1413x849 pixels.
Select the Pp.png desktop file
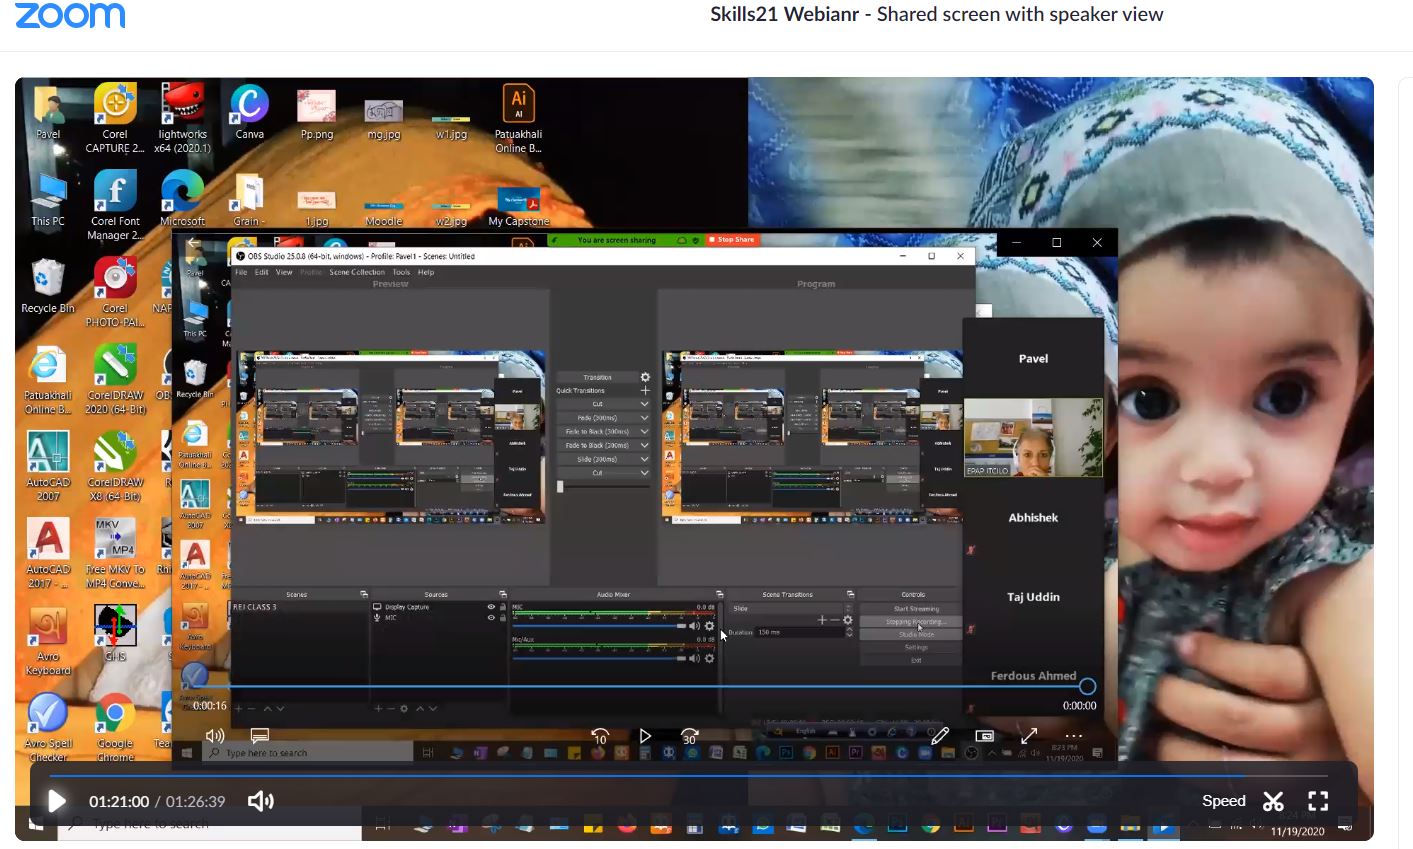(317, 114)
